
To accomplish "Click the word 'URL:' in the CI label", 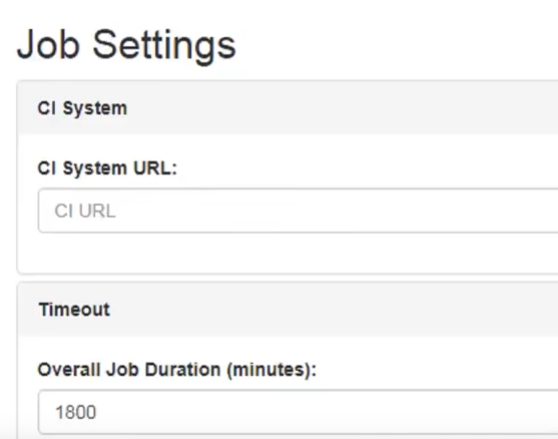I will tap(155, 168).
